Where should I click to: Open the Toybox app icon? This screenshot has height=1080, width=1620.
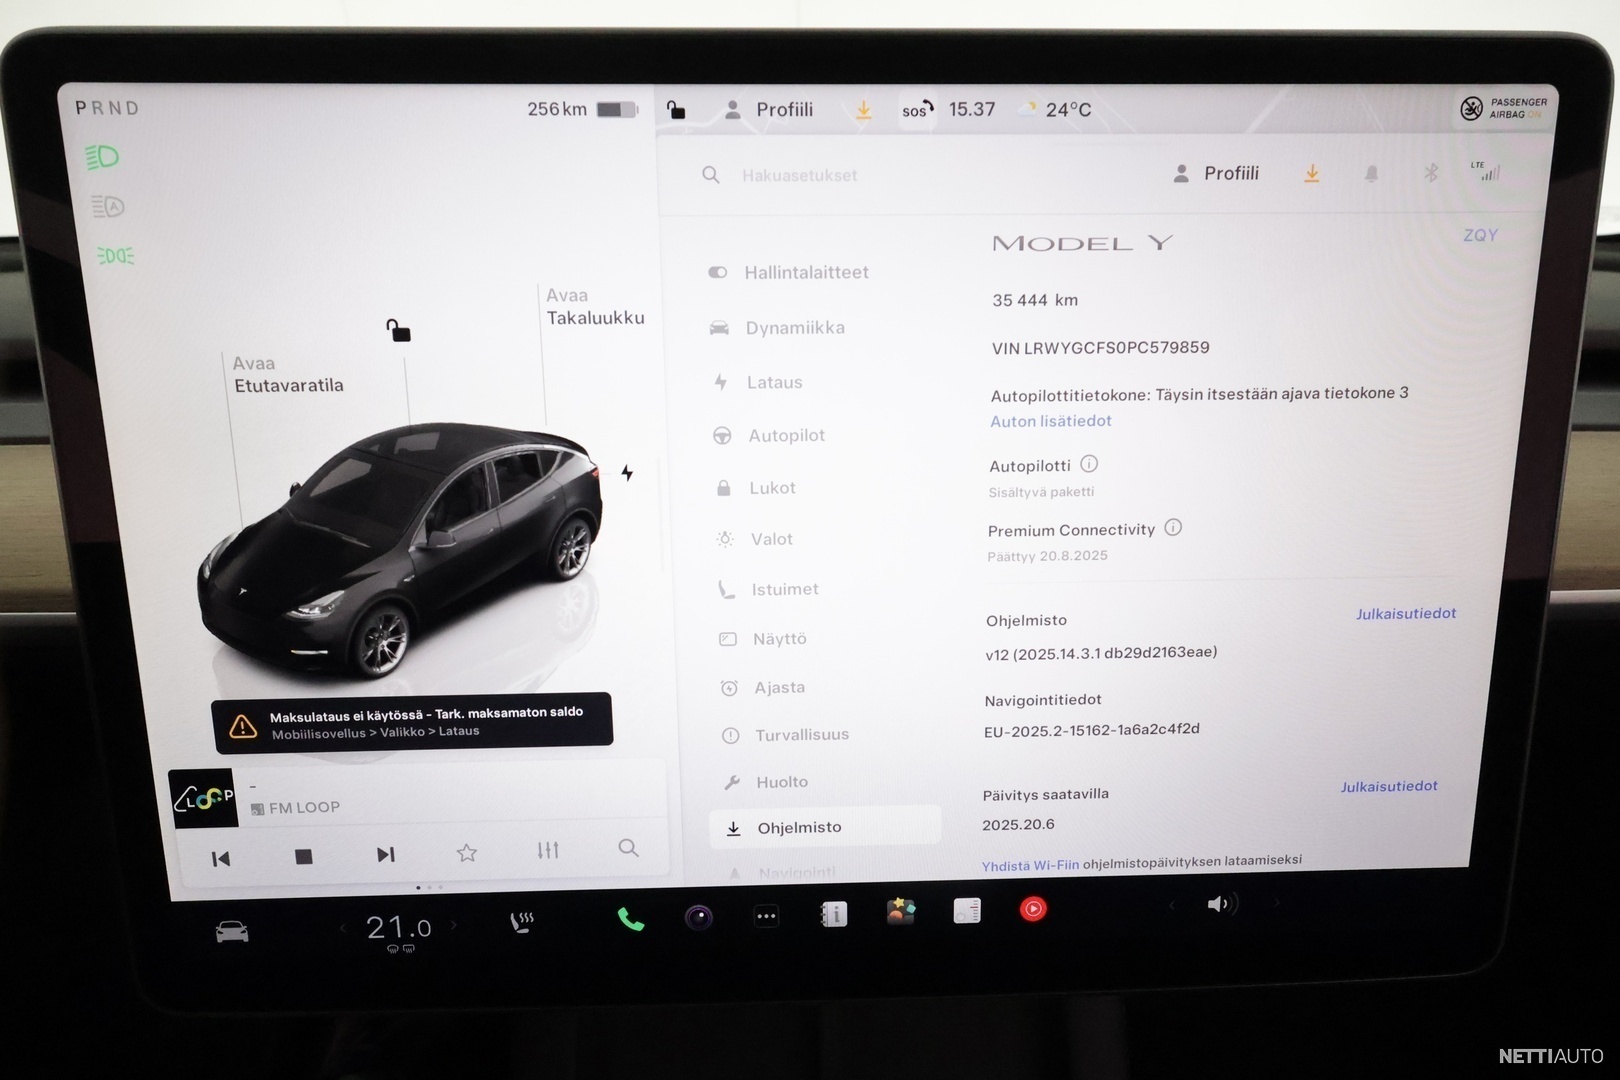(x=900, y=911)
